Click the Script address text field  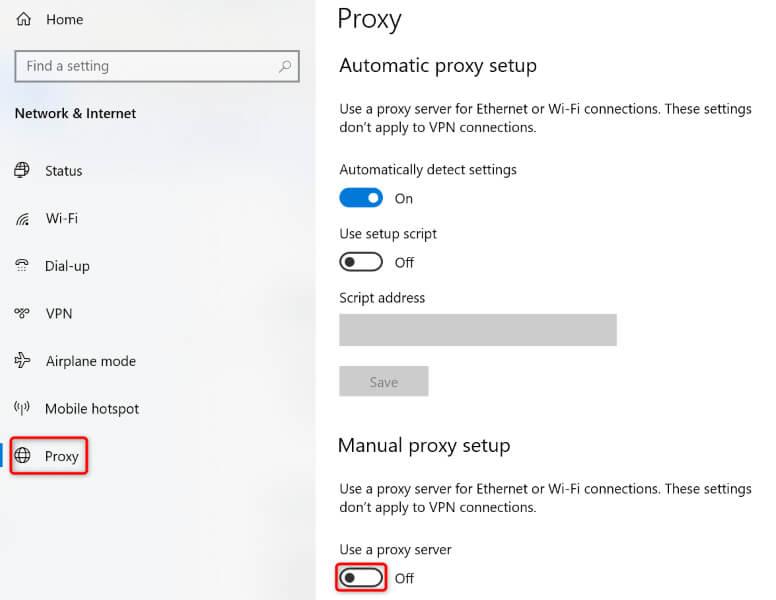pyautogui.click(x=477, y=330)
